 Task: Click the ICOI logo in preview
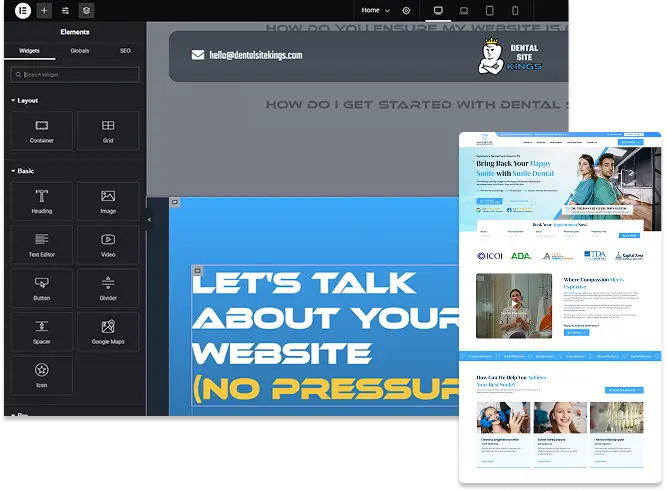(490, 256)
